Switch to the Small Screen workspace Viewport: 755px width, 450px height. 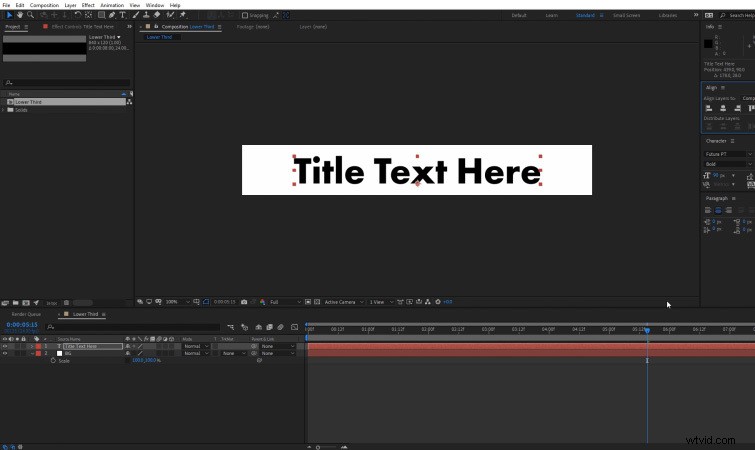coord(626,15)
